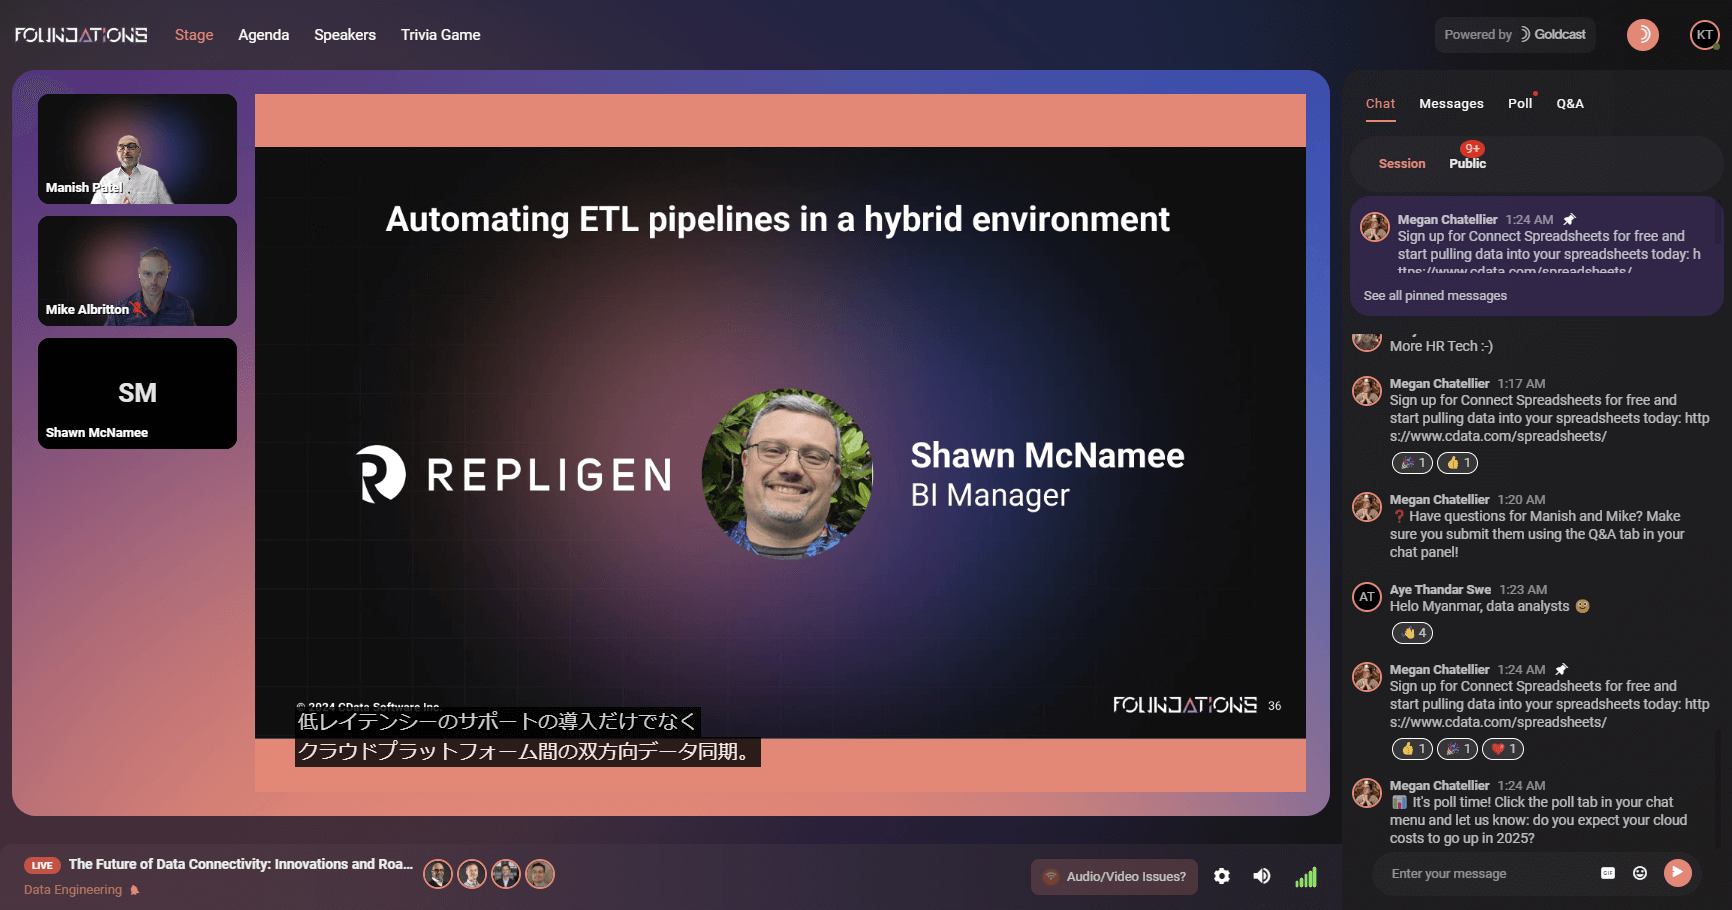Click the second speaker avatar in bottom bar
Image resolution: width=1732 pixels, height=910 pixels.
pyautogui.click(x=472, y=874)
